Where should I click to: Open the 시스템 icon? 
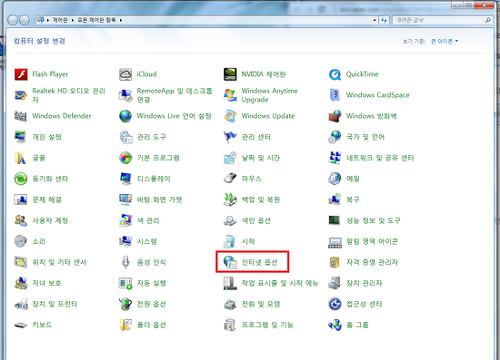click(x=126, y=241)
